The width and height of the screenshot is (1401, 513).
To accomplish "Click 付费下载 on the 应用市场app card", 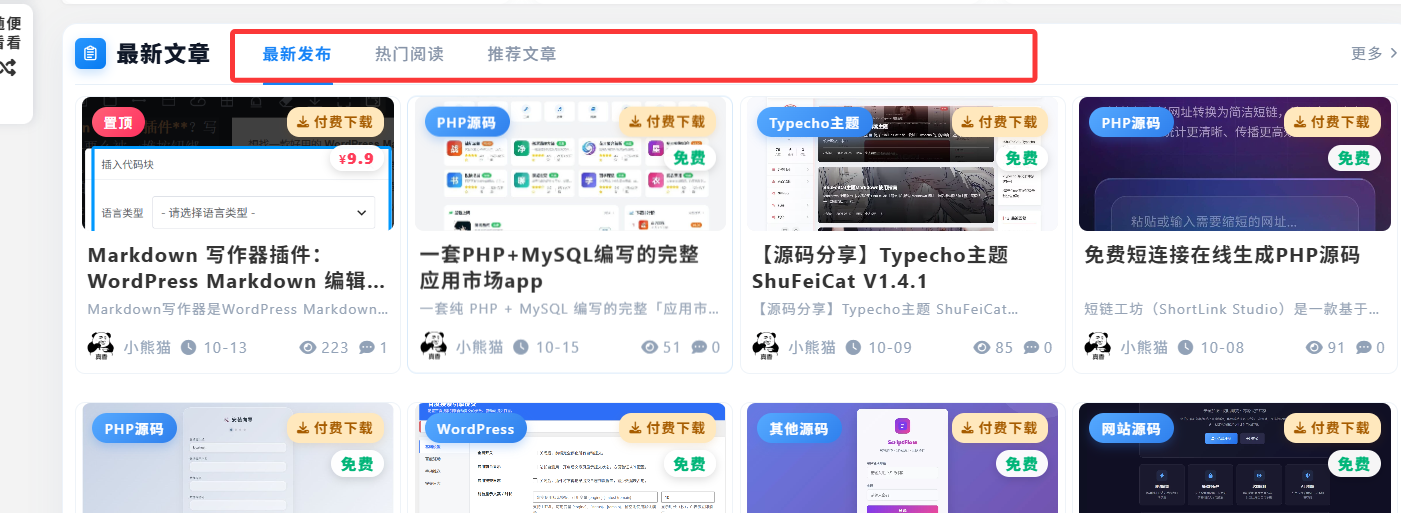I will (666, 122).
